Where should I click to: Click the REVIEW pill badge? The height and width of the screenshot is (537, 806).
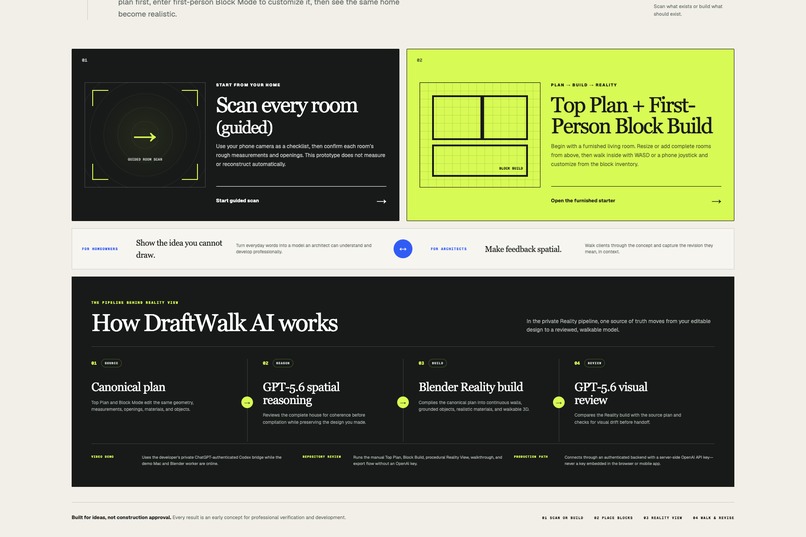pos(594,363)
